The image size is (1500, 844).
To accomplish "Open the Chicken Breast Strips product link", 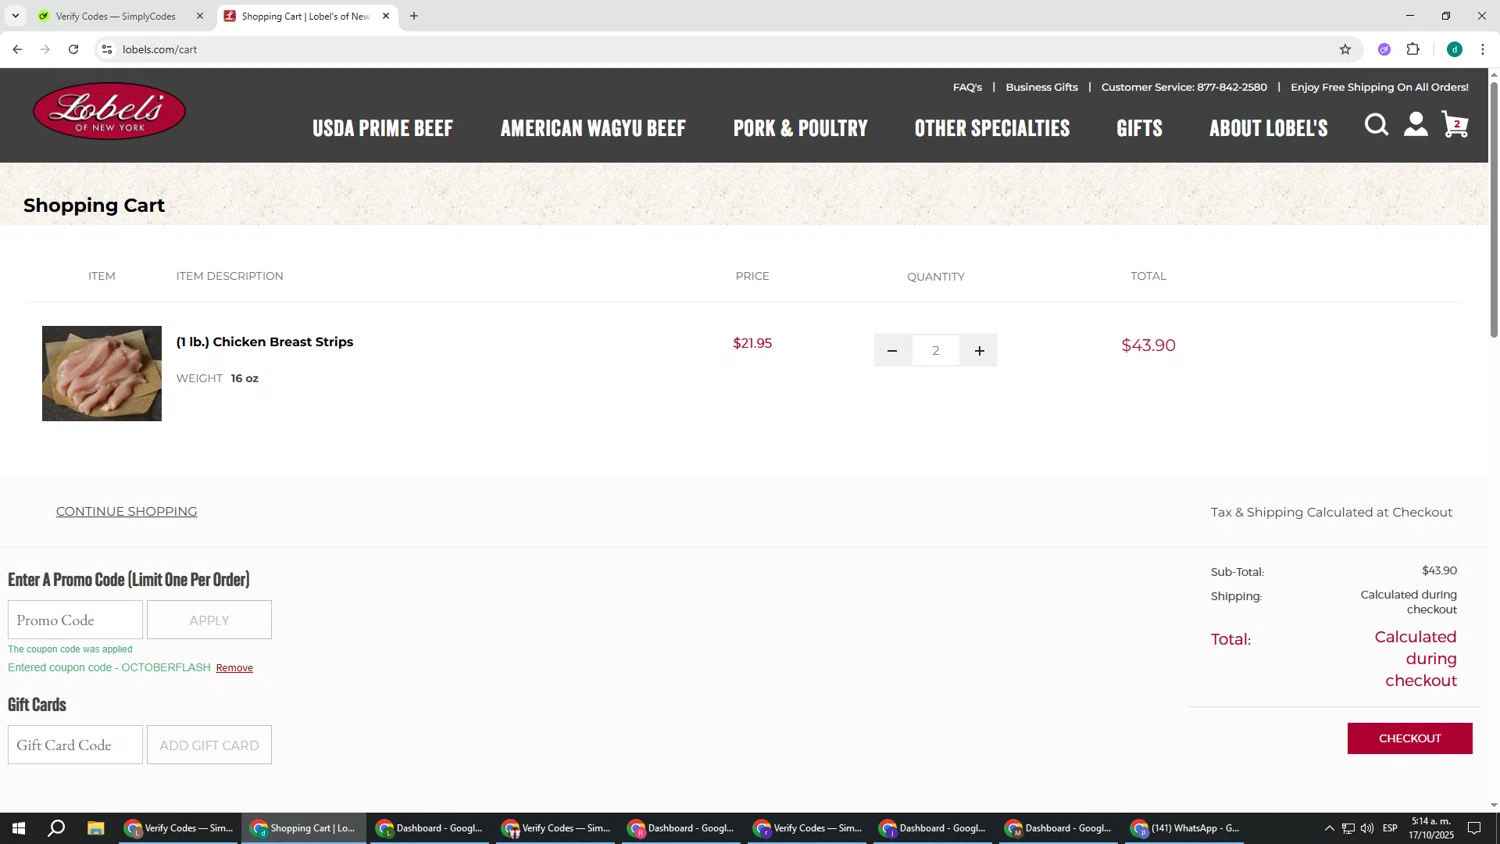I will click(x=264, y=342).
